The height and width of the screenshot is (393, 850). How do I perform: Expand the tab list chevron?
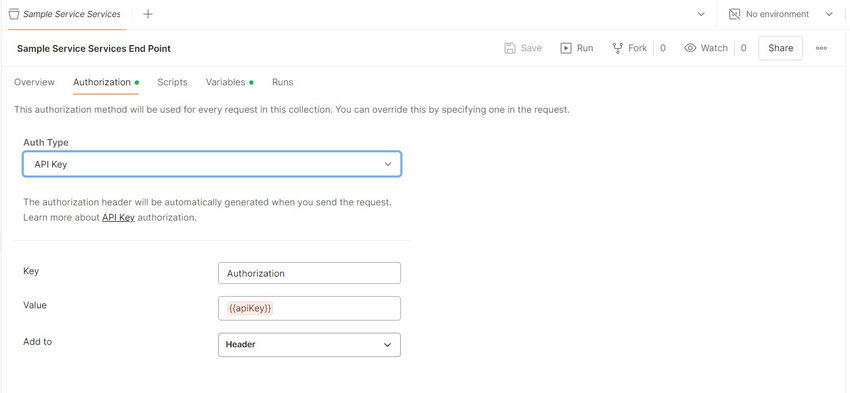click(701, 14)
